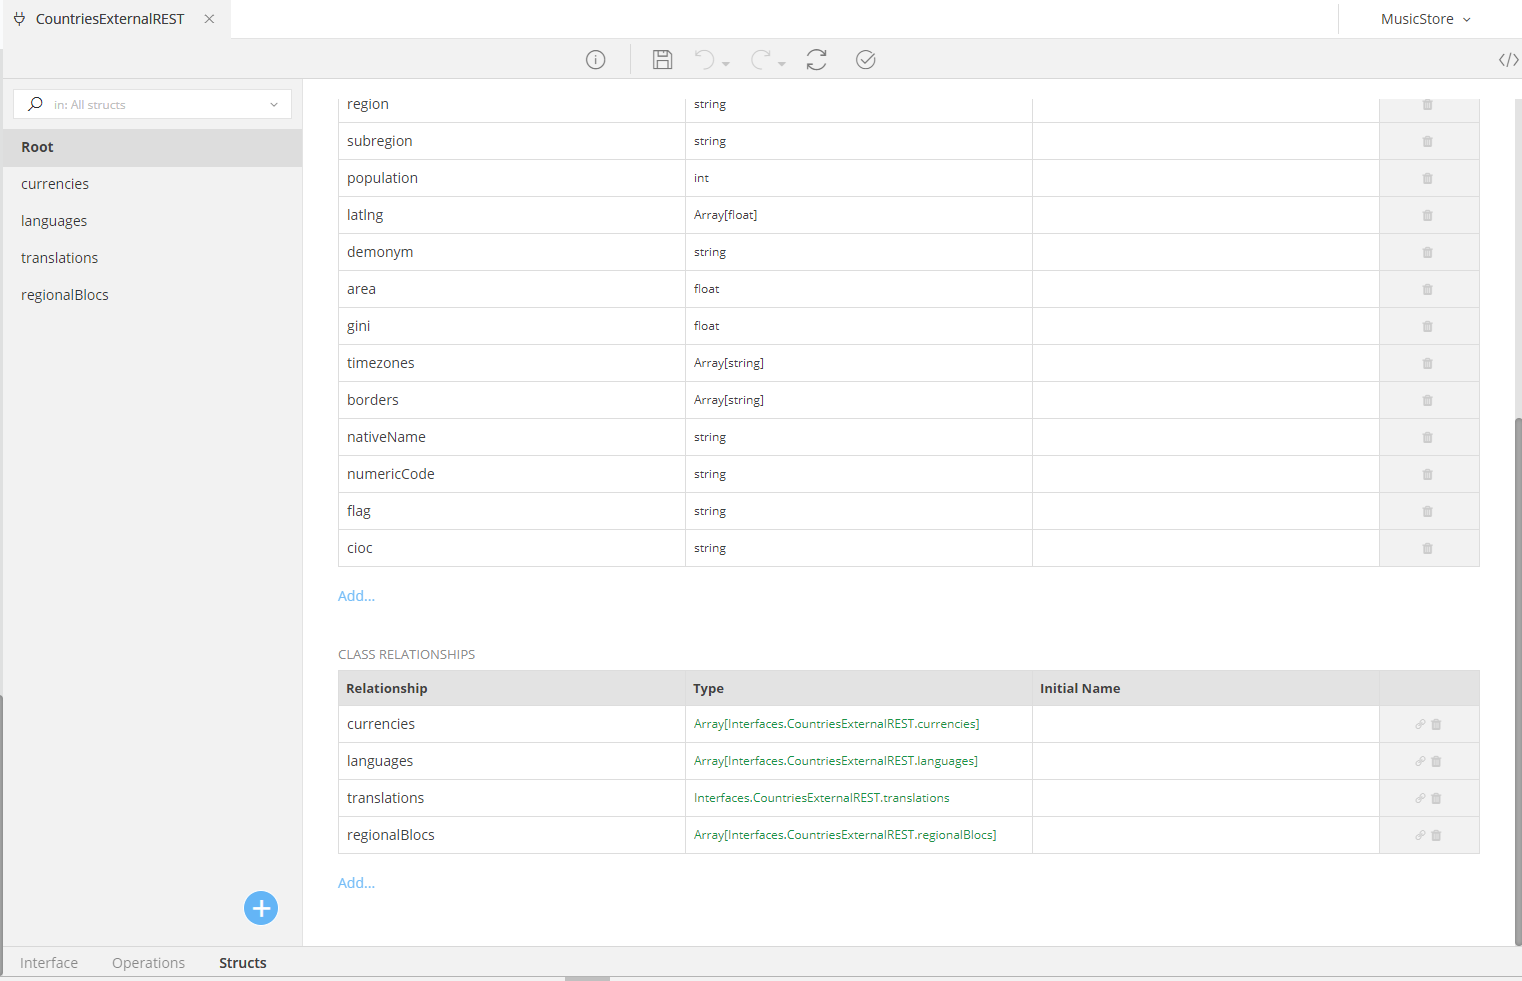Select the languages struct in sidebar
The height and width of the screenshot is (981, 1522).
pos(54,221)
